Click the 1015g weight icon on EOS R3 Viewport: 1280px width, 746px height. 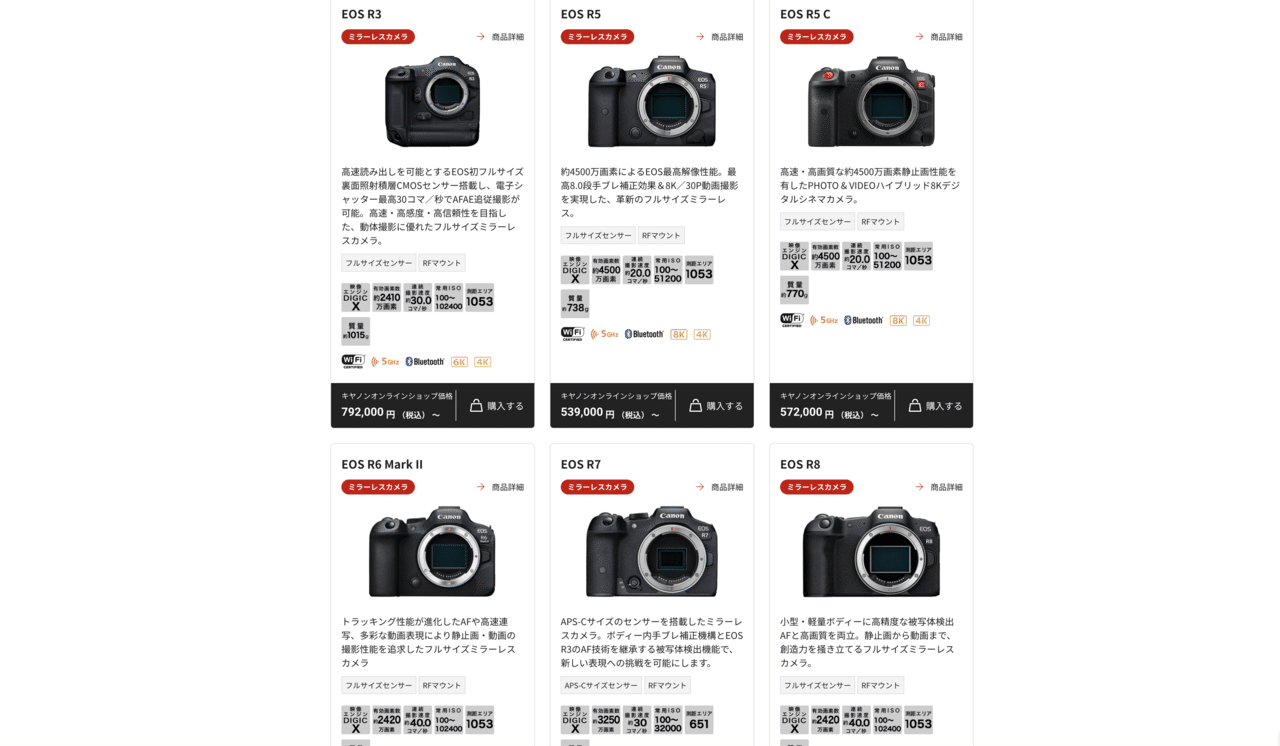[x=356, y=331]
